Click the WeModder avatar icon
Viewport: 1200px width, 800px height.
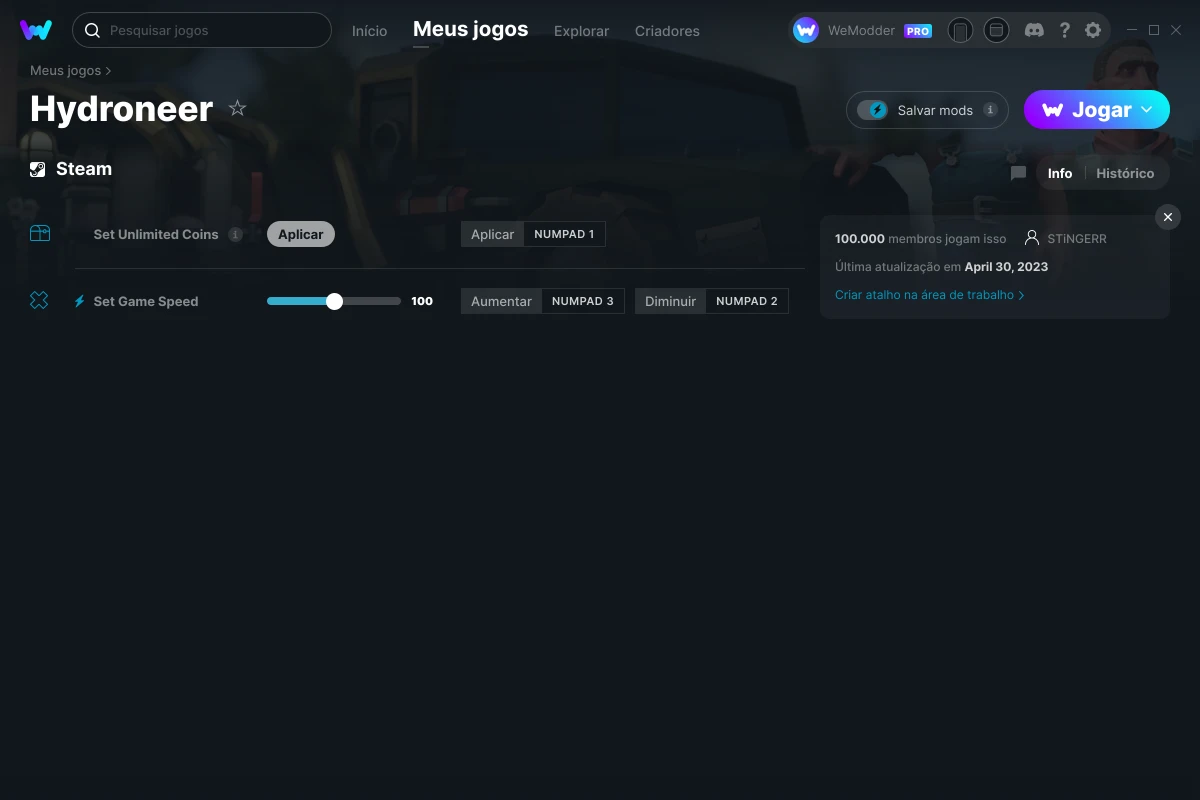[806, 30]
